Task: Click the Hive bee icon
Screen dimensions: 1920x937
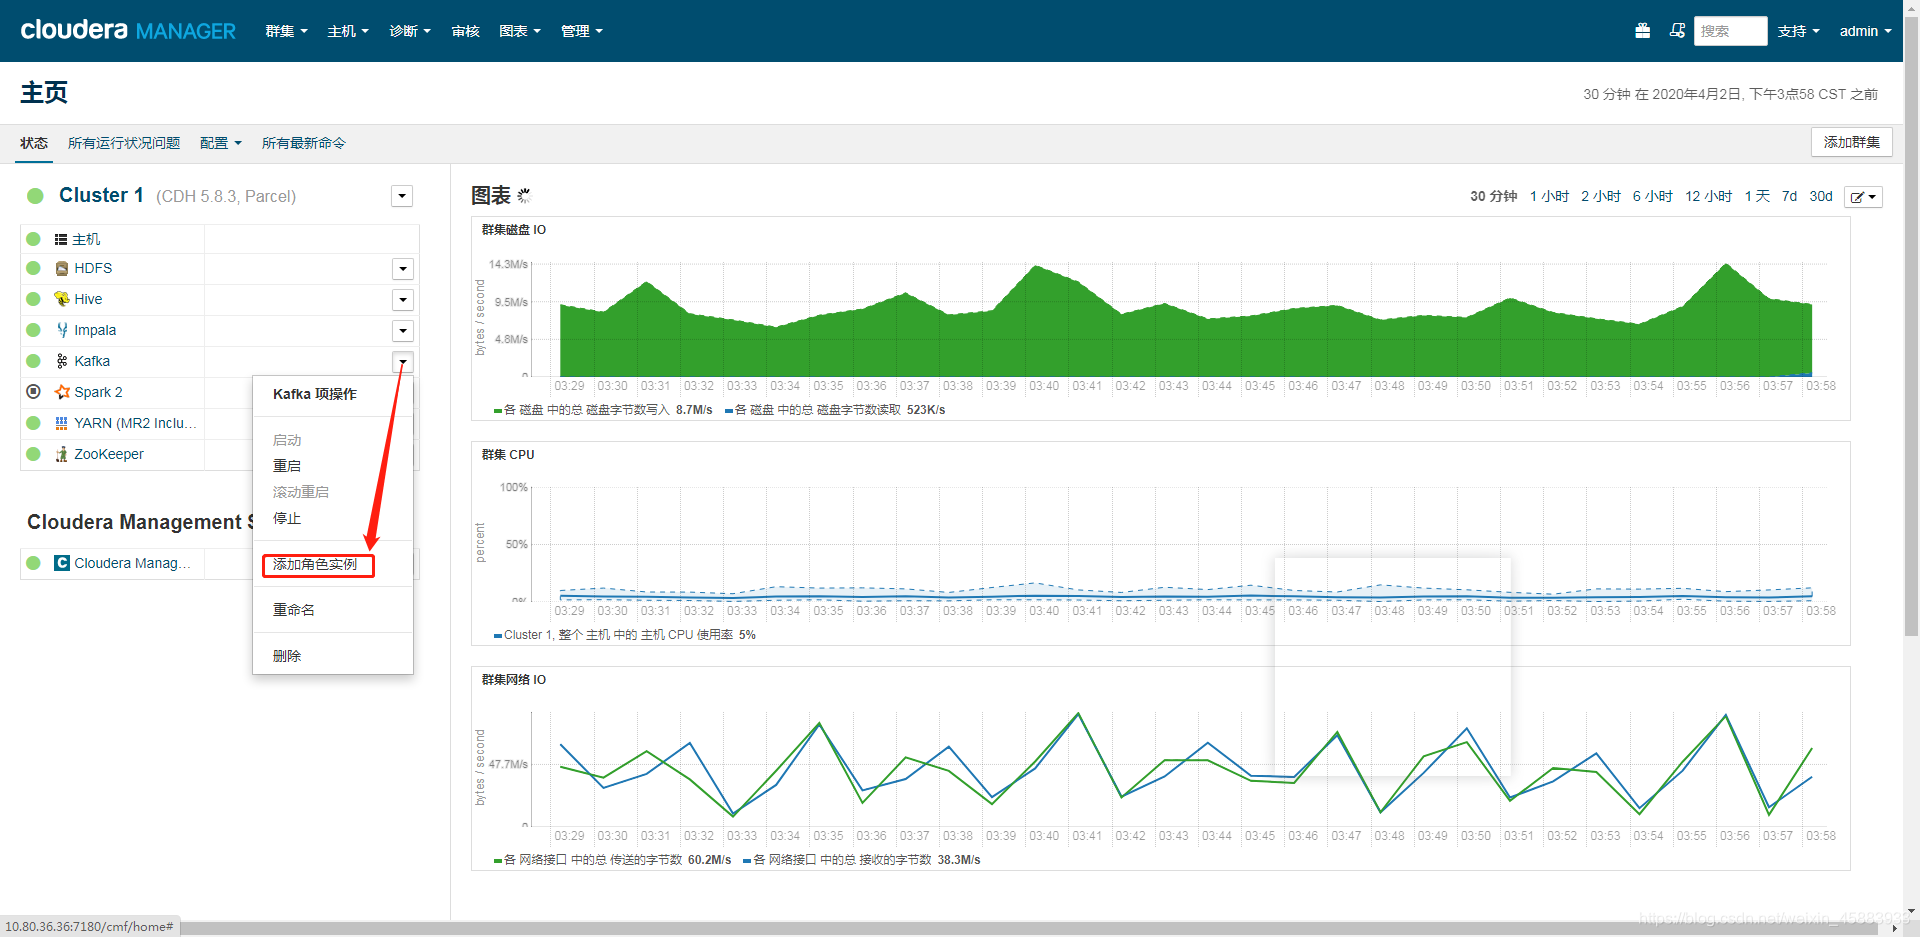Action: 62,299
